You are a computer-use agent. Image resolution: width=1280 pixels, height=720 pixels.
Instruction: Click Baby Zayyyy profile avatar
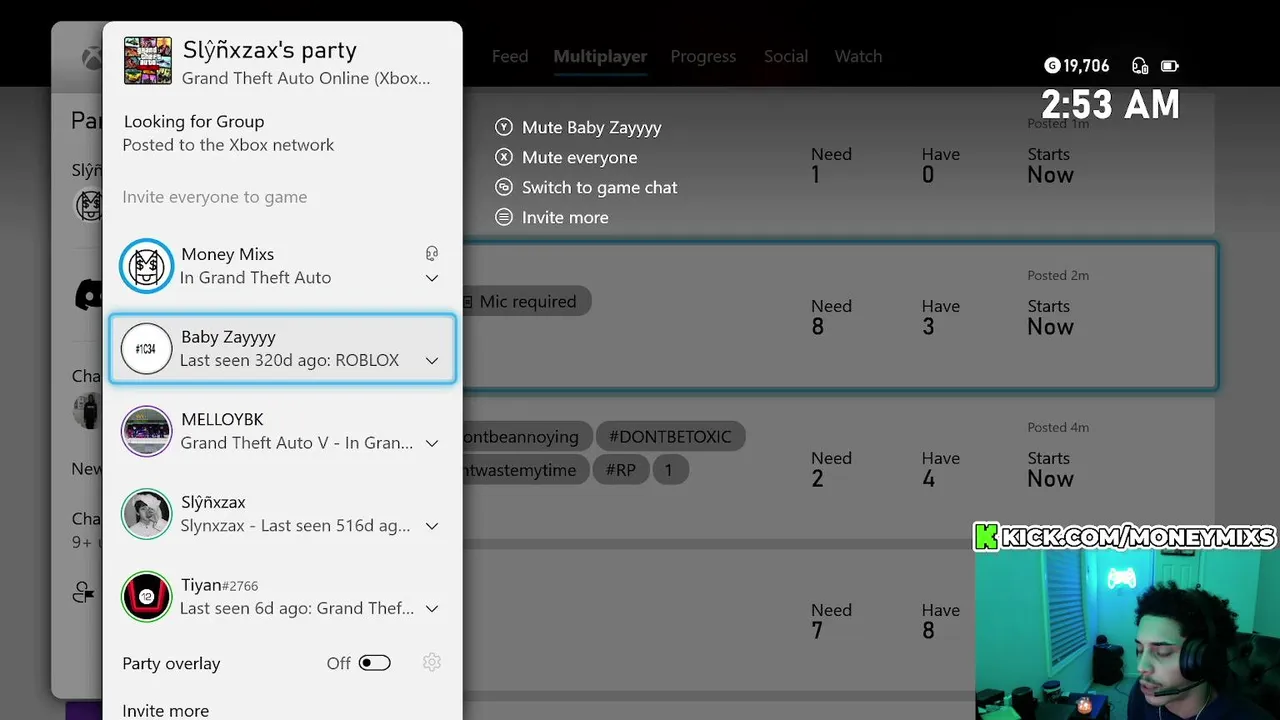[146, 349]
